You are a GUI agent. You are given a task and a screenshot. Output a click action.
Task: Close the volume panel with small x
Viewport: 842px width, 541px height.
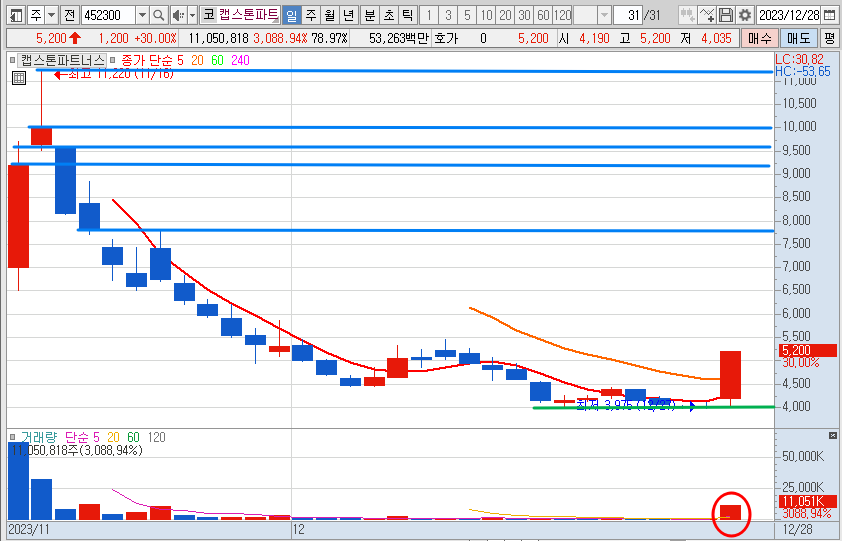[x=832, y=436]
